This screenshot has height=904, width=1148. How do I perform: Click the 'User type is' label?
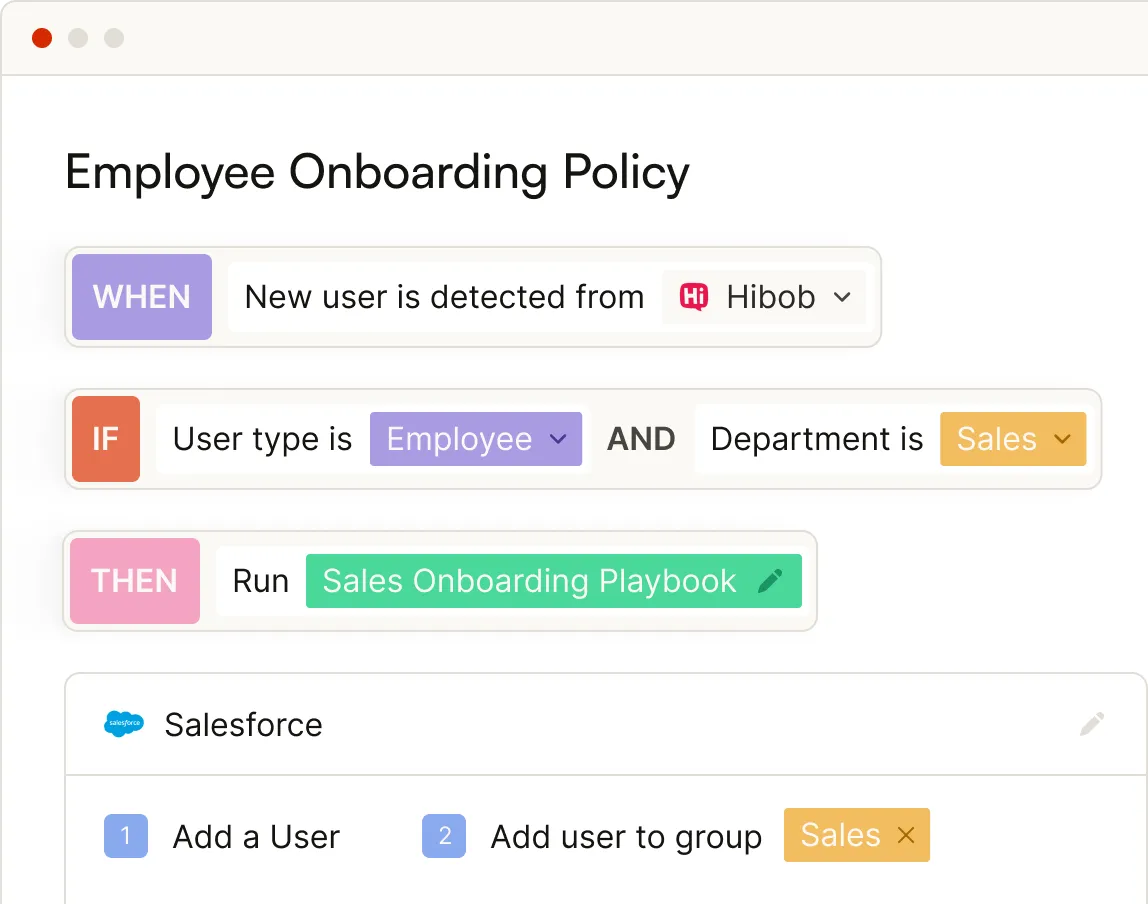click(262, 440)
